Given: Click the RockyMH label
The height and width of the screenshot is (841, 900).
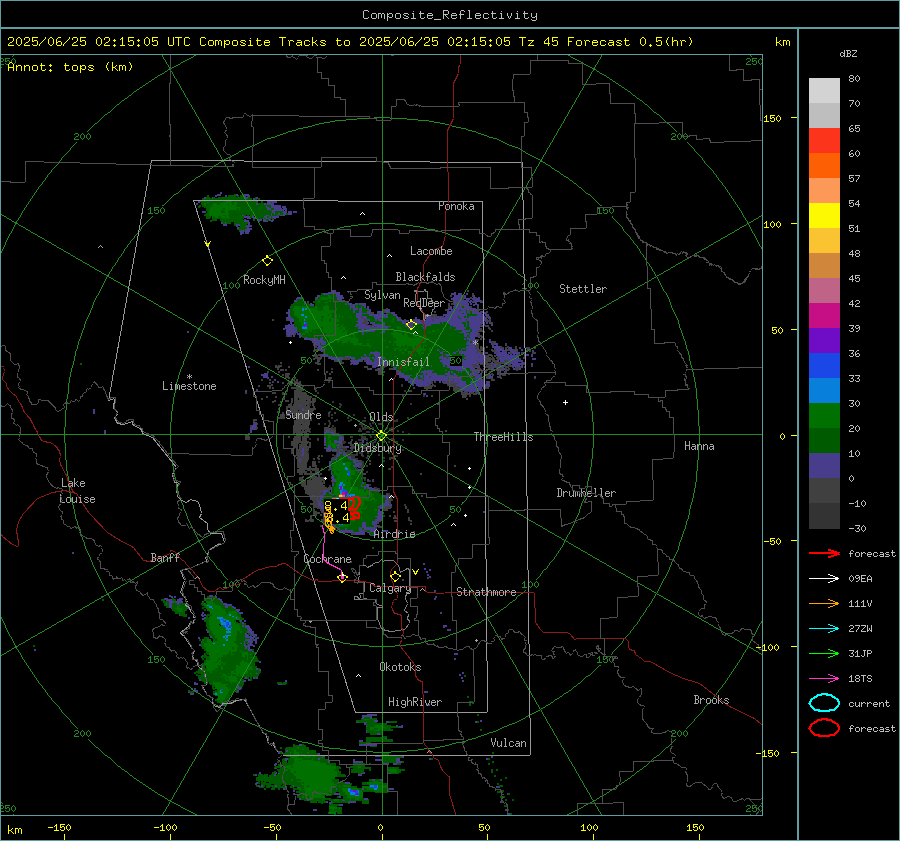Looking at the screenshot, I should 264,280.
